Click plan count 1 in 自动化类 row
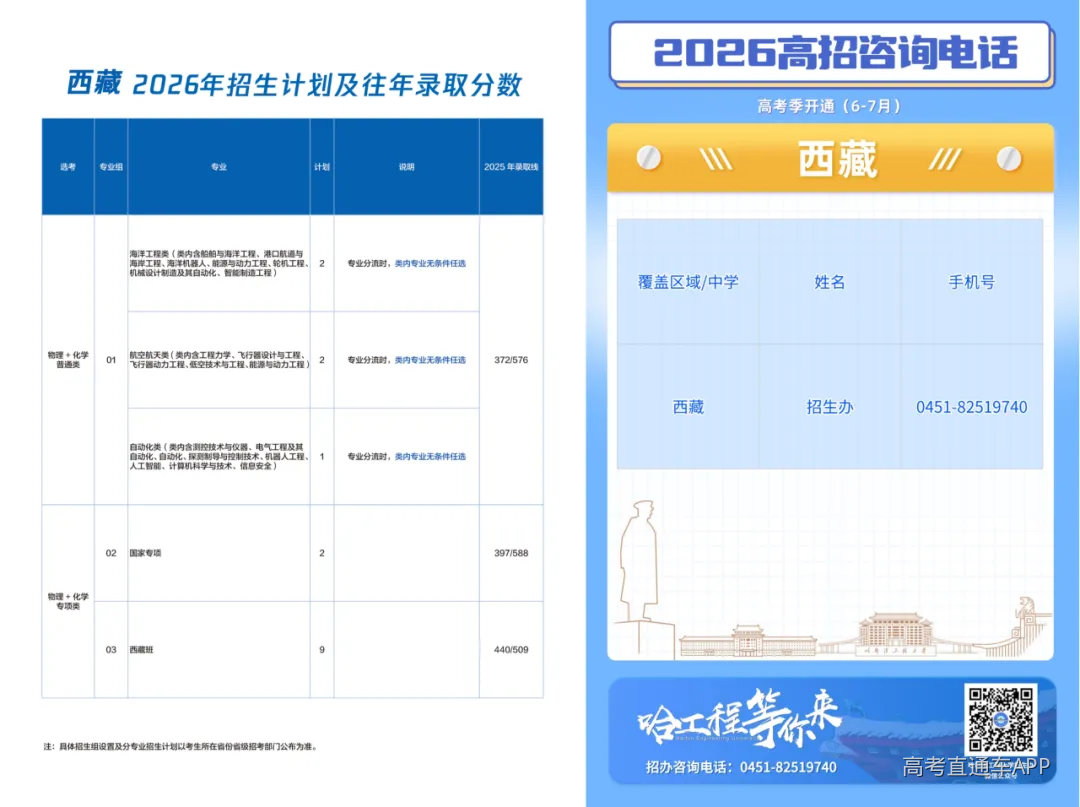Viewport: 1080px width, 807px height. tap(322, 456)
